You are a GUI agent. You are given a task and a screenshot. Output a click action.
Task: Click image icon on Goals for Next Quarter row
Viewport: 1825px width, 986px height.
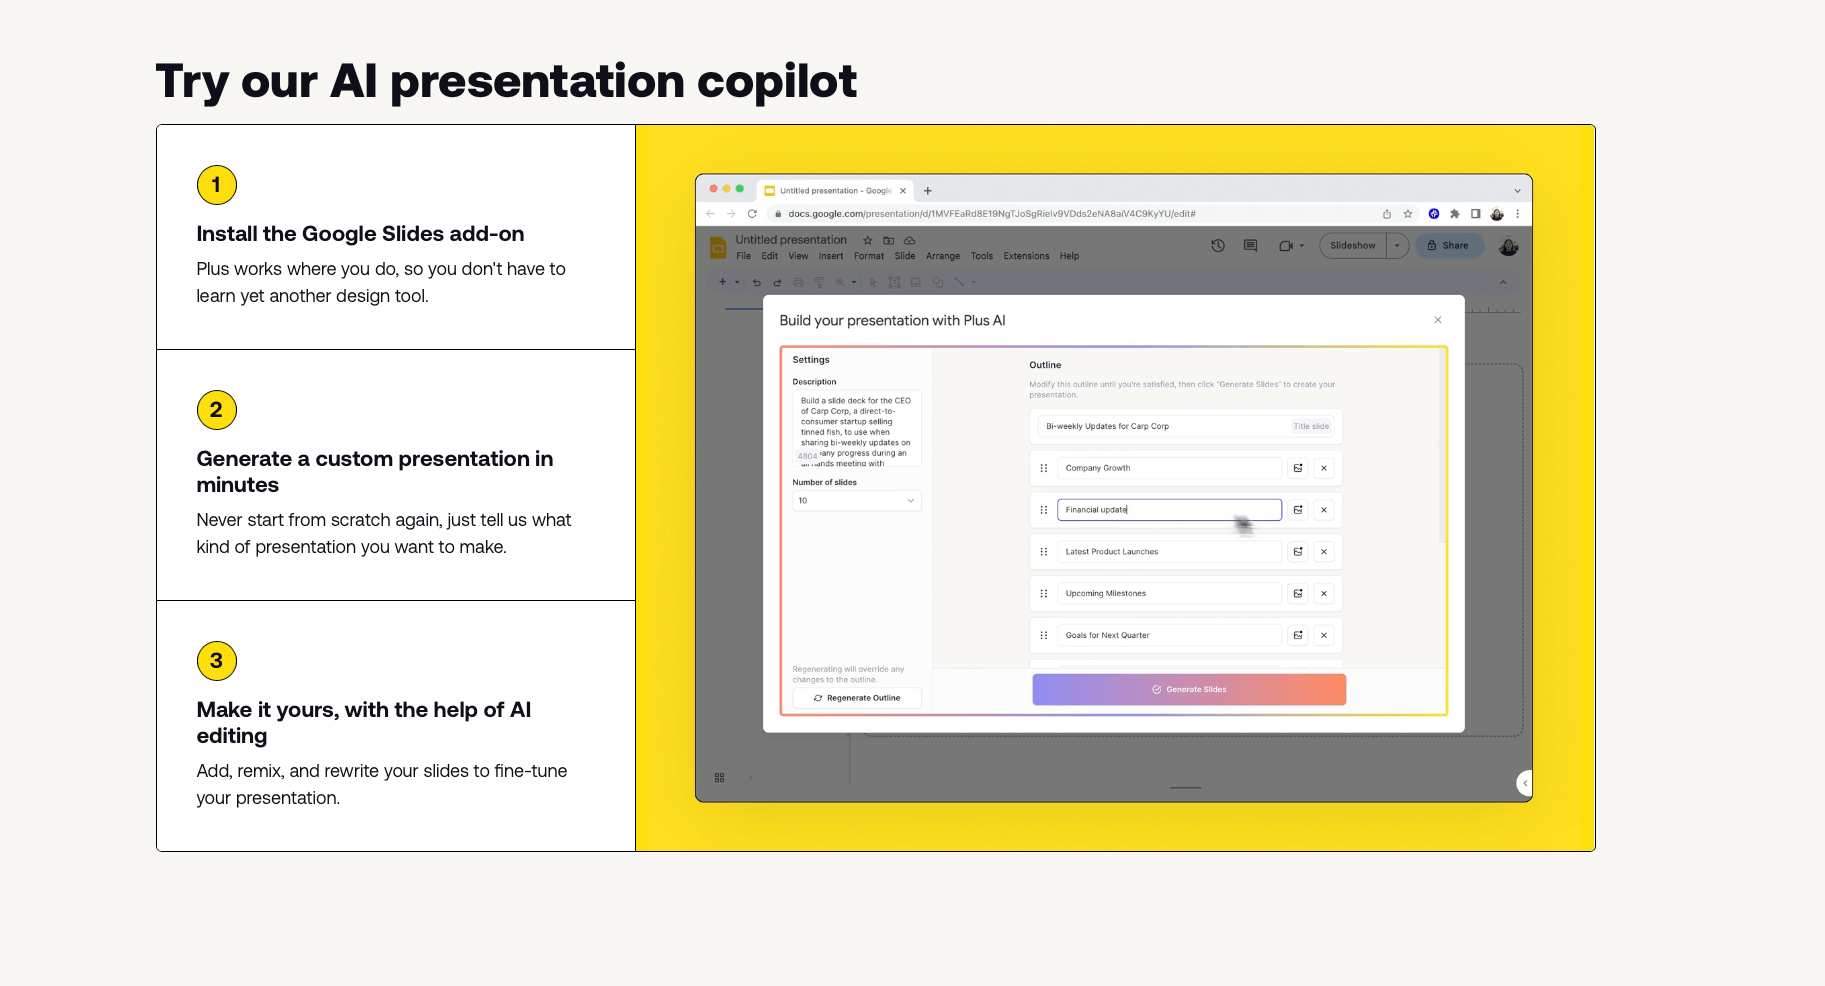tap(1298, 635)
